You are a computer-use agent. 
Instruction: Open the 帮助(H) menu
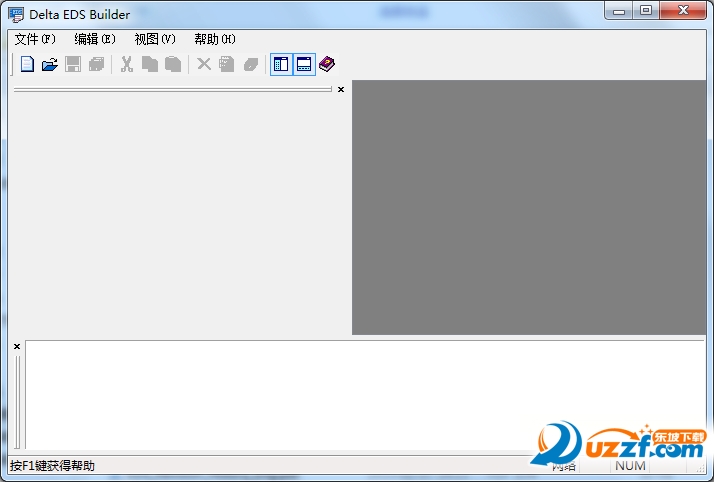point(215,39)
